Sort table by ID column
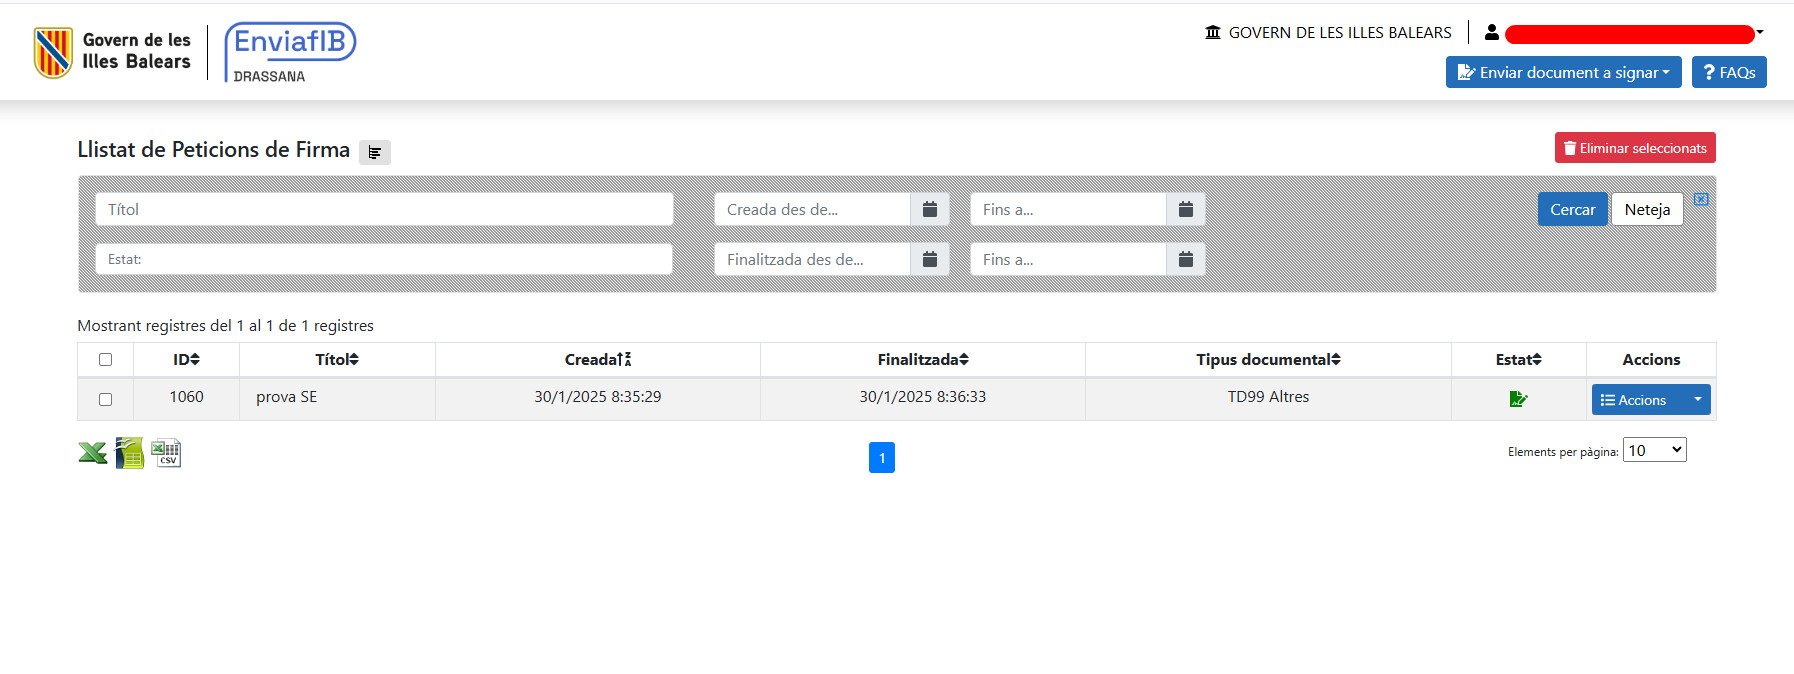 coord(186,359)
